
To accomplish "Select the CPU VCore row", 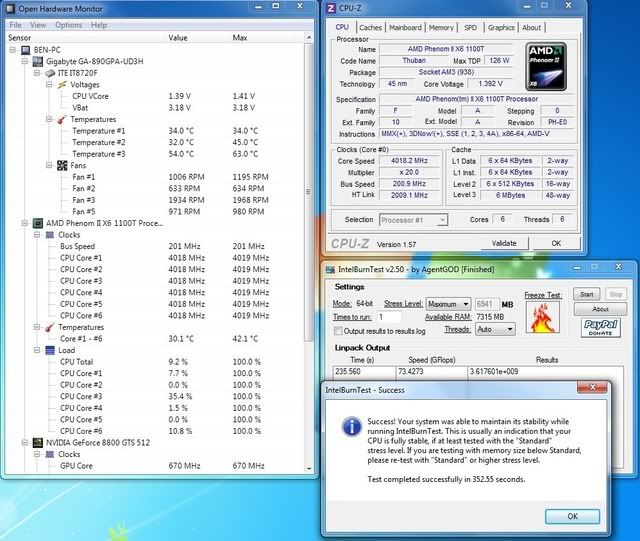I will (155, 96).
